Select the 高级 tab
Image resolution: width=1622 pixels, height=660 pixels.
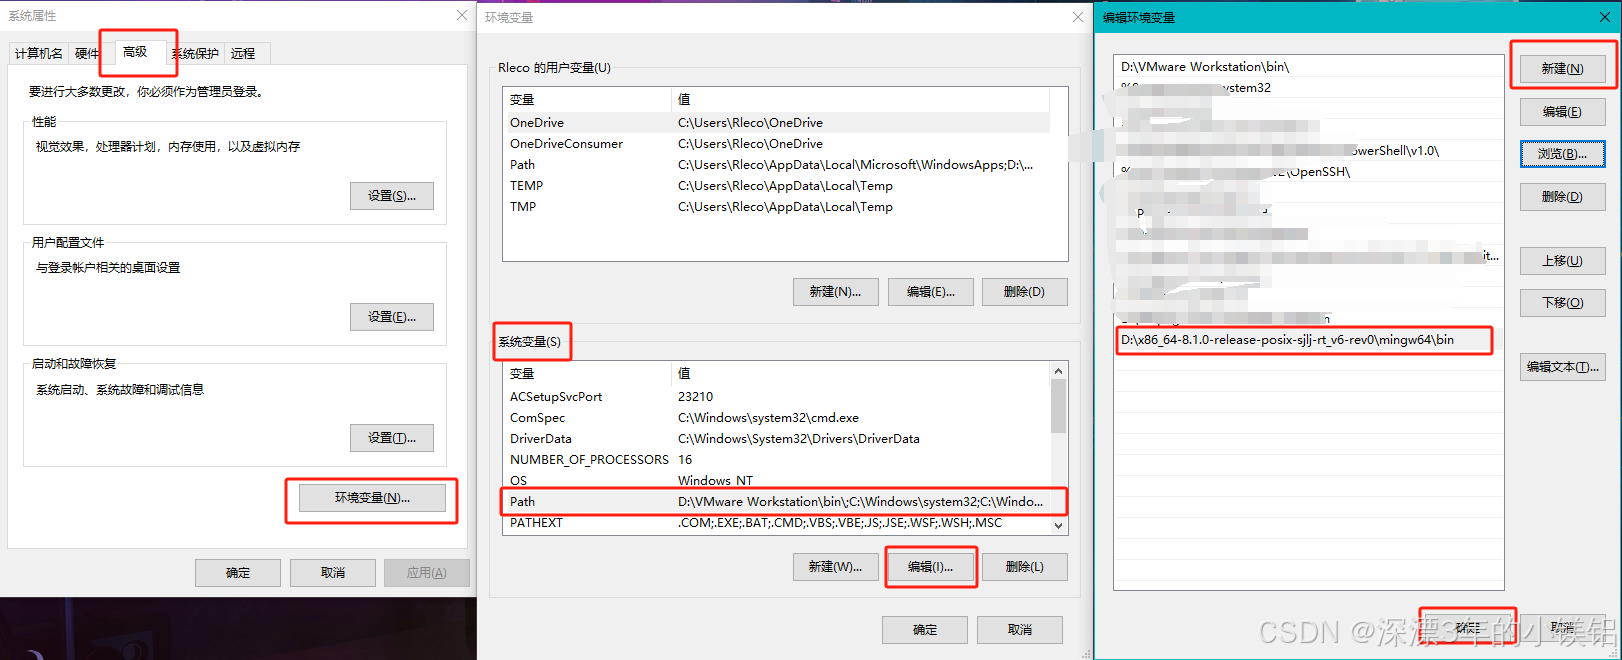pyautogui.click(x=135, y=52)
